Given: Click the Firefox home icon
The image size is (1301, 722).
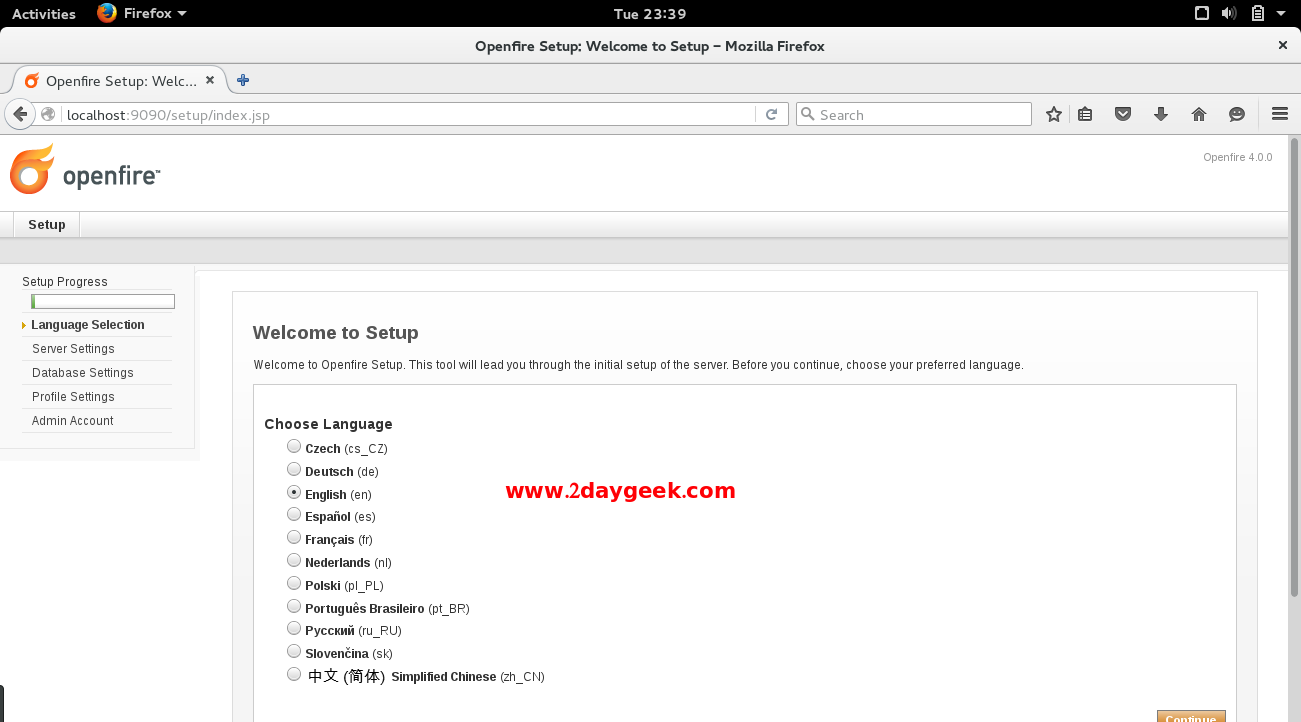Looking at the screenshot, I should tap(1199, 114).
